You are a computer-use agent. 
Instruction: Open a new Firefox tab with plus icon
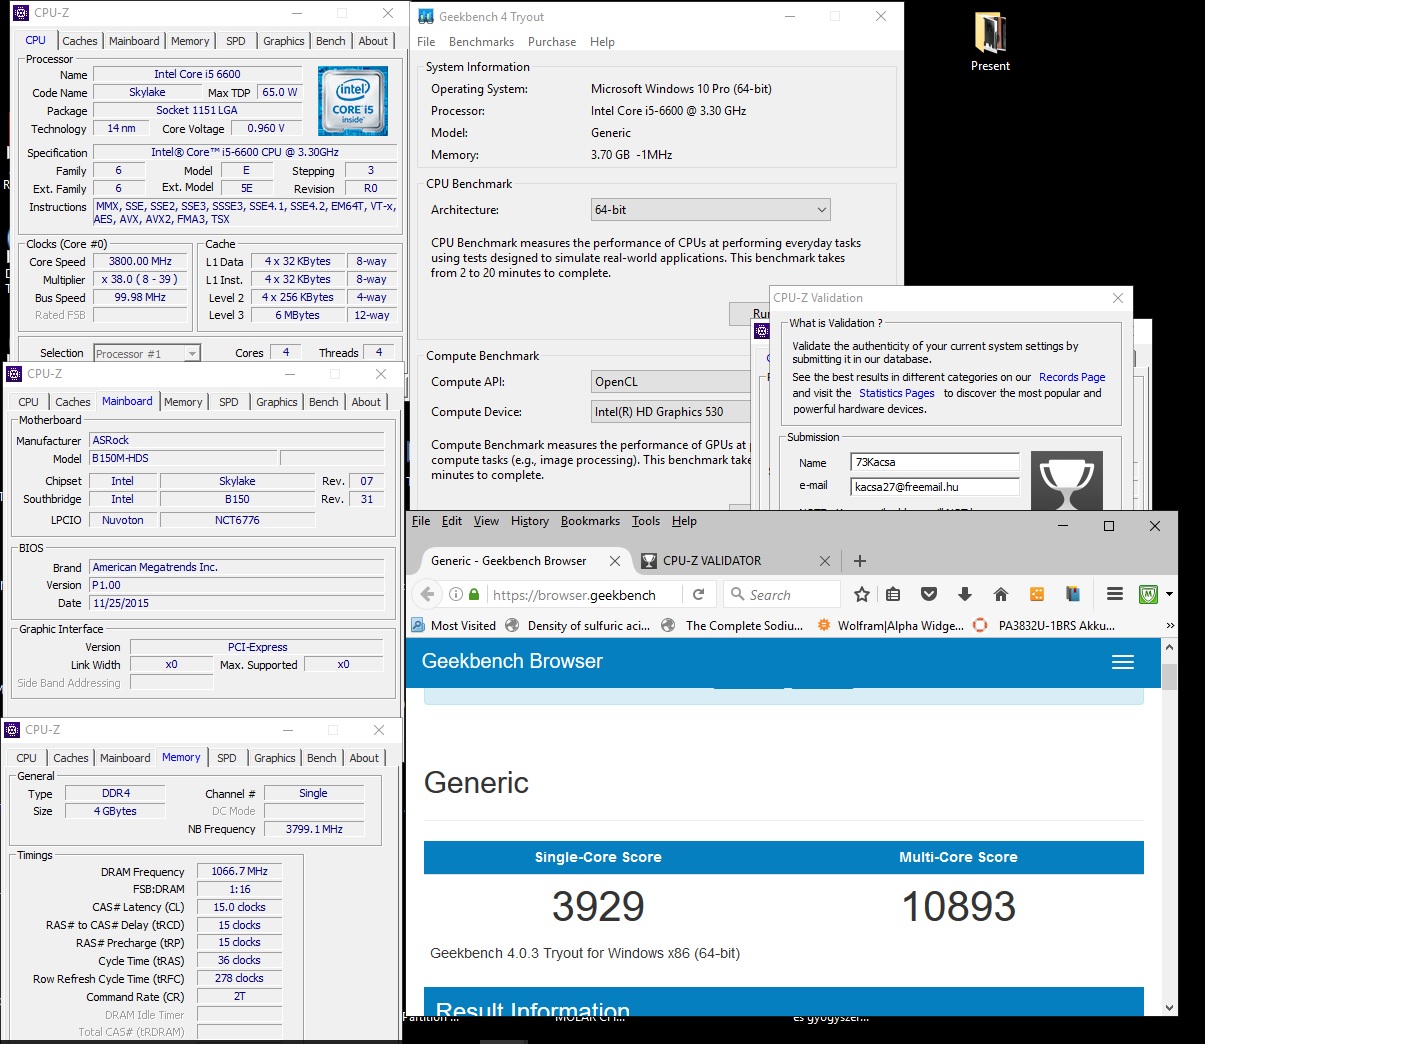pyautogui.click(x=860, y=561)
